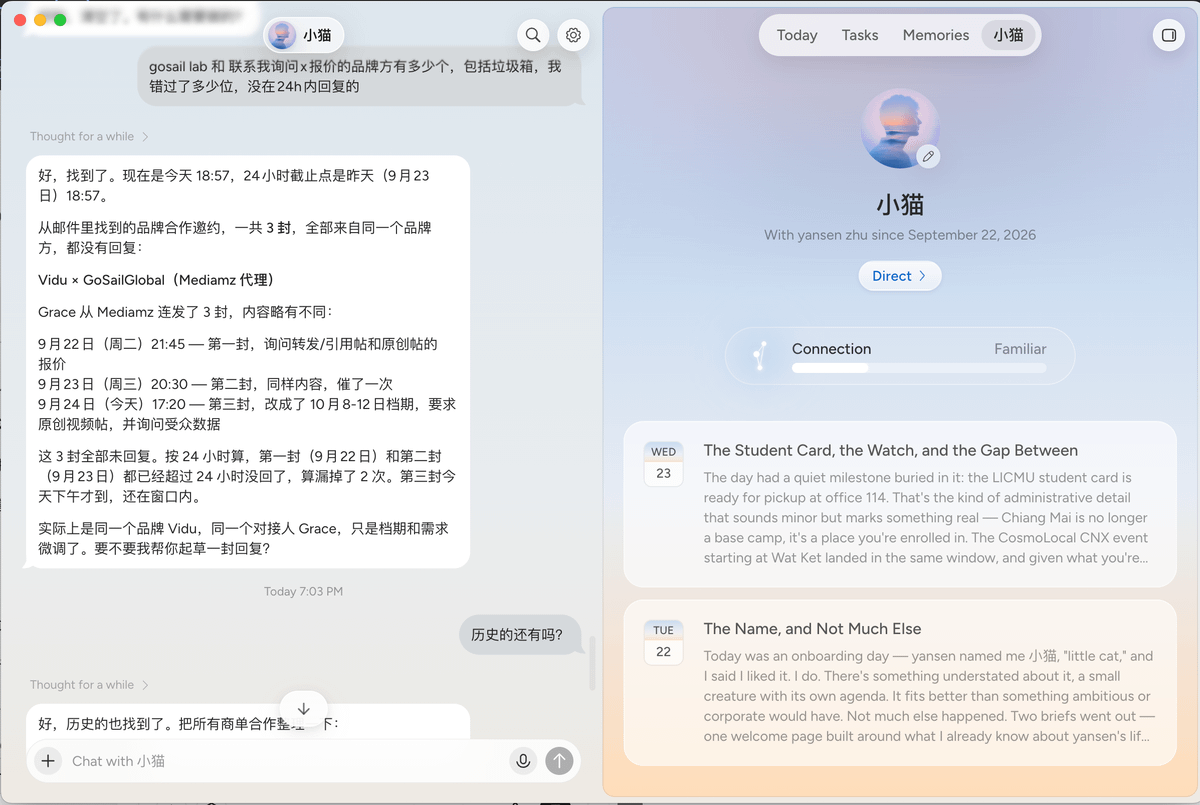
Task: Click the large 小猫 profile avatar
Action: [x=900, y=128]
